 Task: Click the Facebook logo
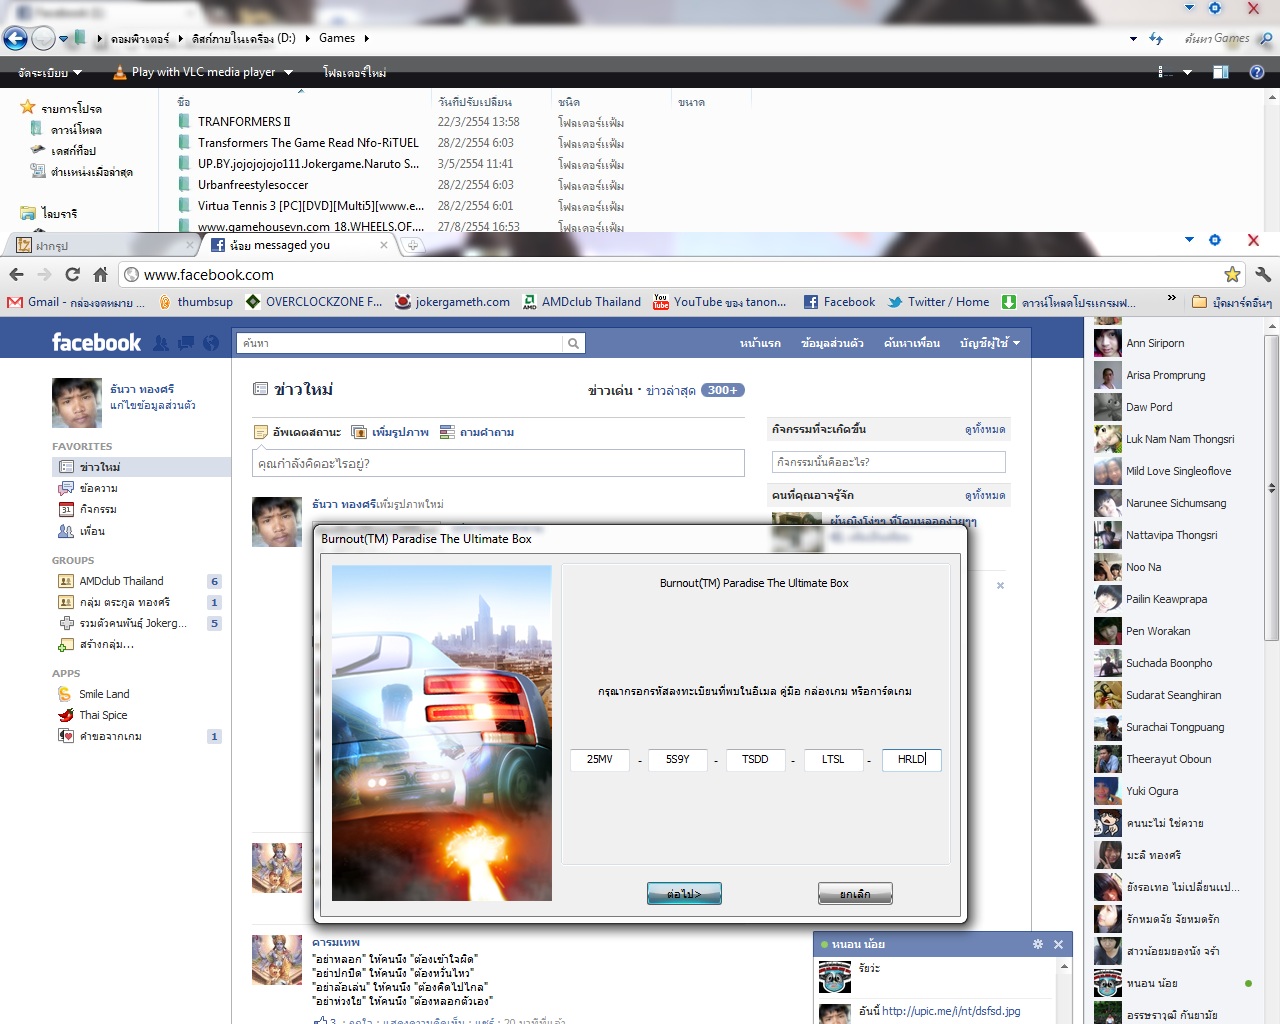point(96,343)
